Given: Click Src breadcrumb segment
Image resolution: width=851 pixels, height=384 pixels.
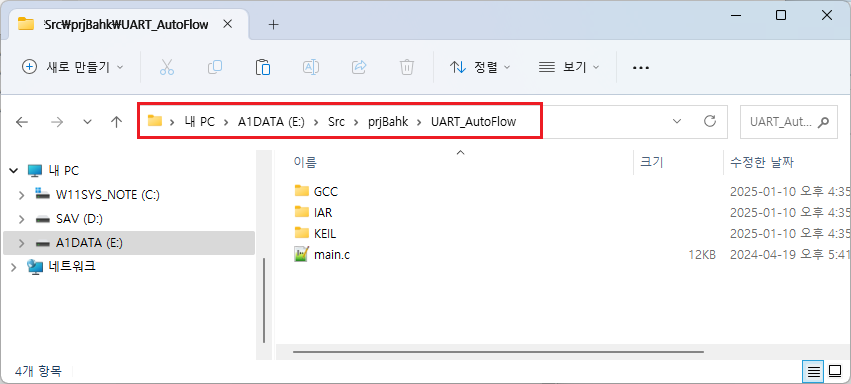Looking at the screenshot, I should (336, 121).
